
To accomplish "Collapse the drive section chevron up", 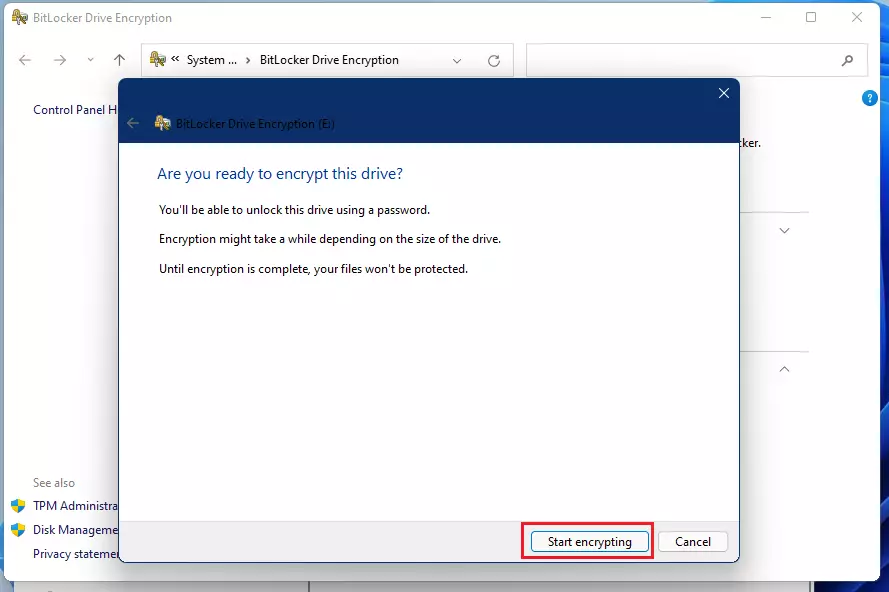I will coord(784,369).
